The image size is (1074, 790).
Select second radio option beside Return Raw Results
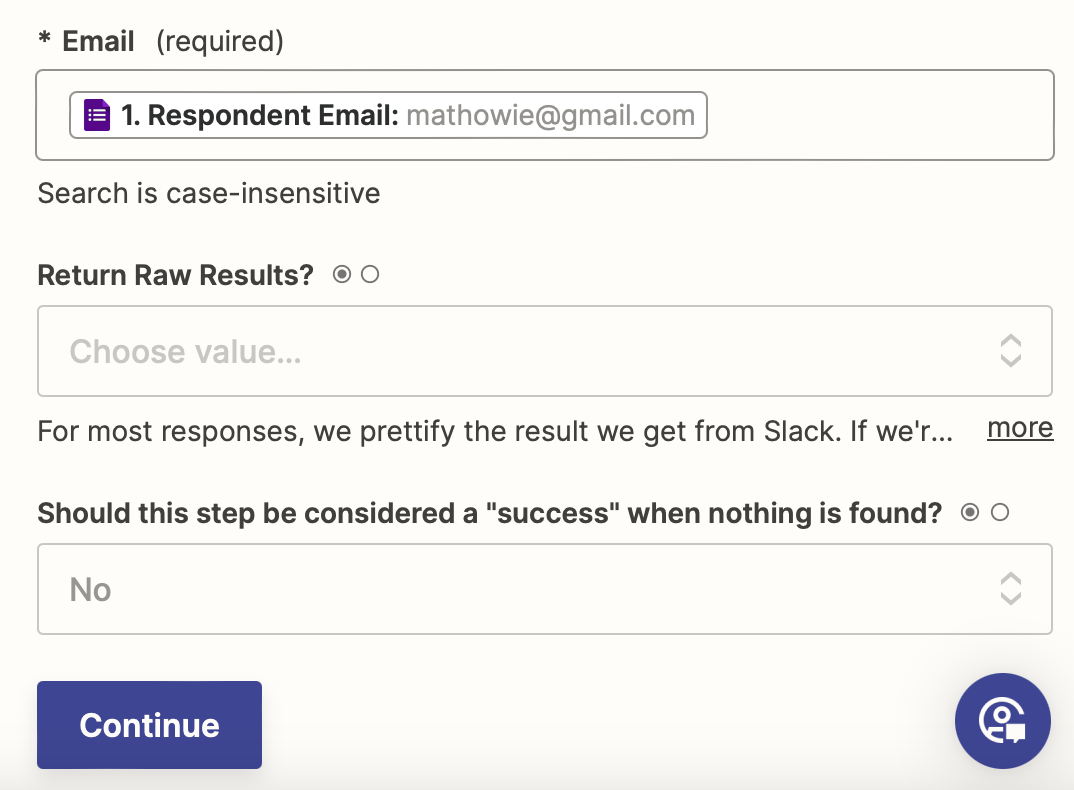click(370, 274)
